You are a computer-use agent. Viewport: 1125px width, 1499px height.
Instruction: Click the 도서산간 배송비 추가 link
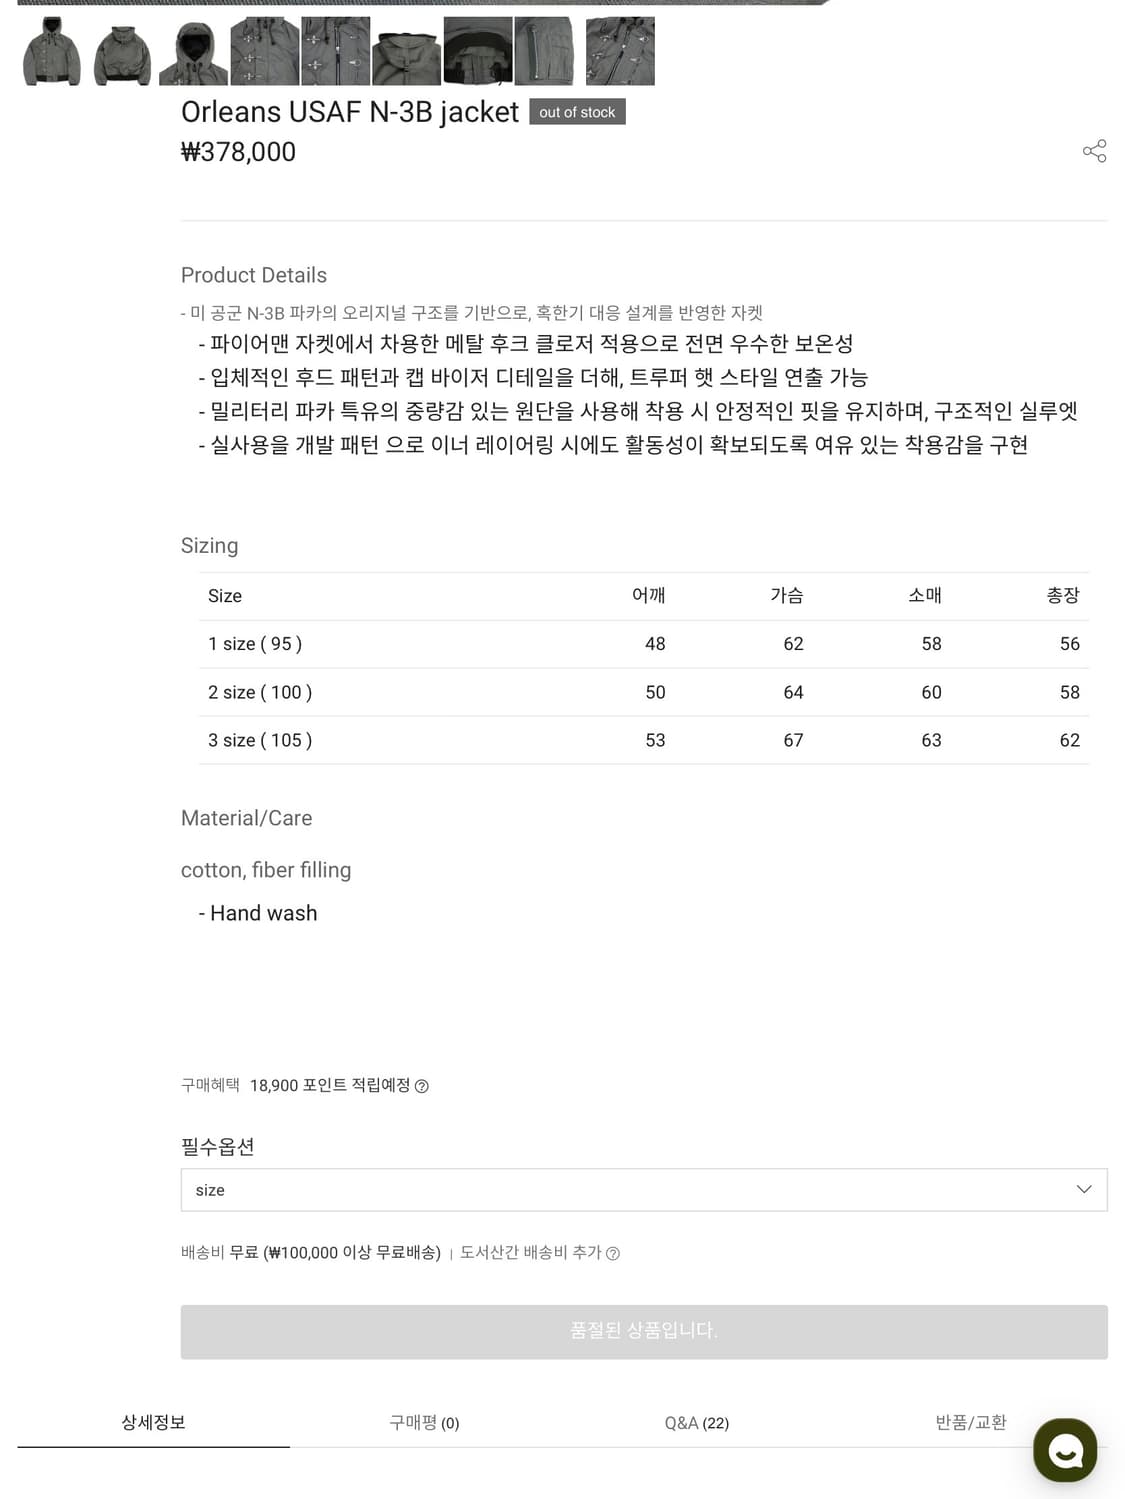coord(531,1252)
